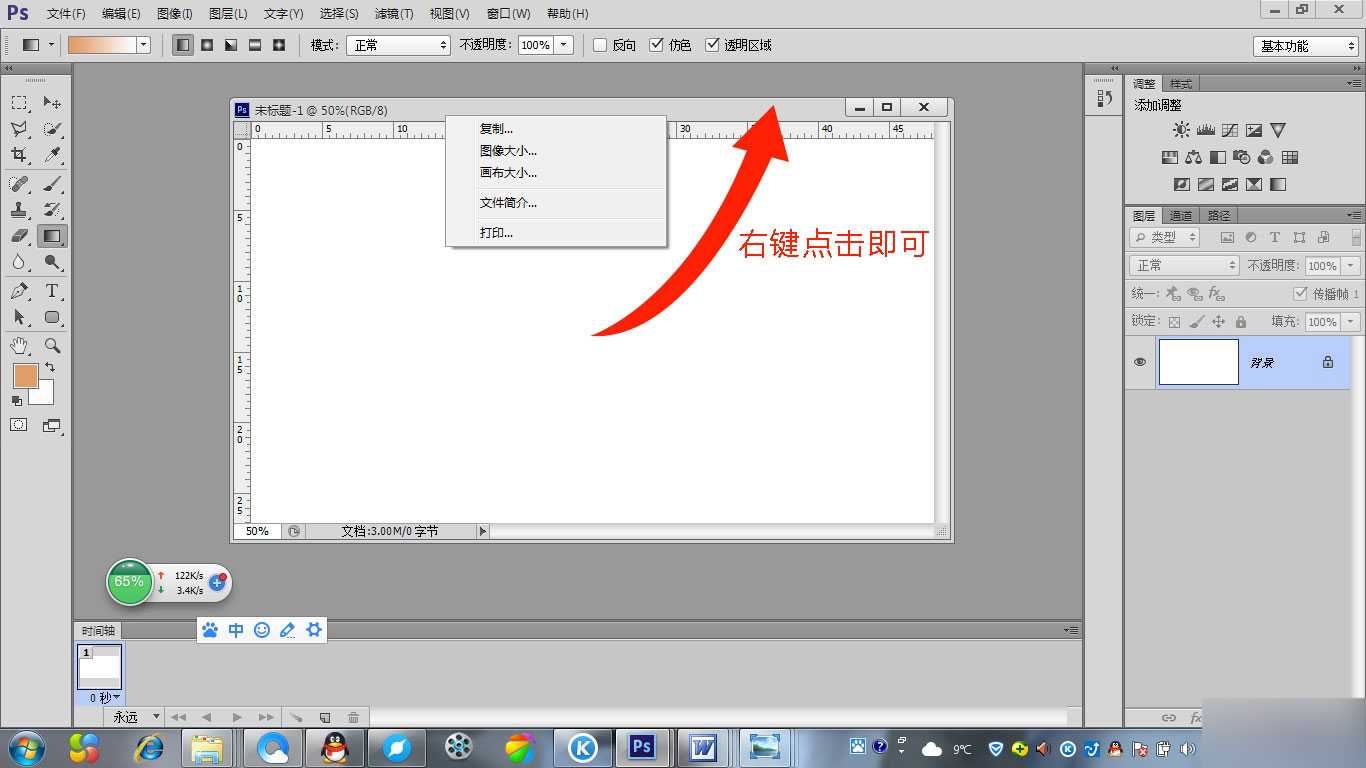Screen dimensions: 1366x768
Task: Select the Dodge tool
Action: coord(52,262)
